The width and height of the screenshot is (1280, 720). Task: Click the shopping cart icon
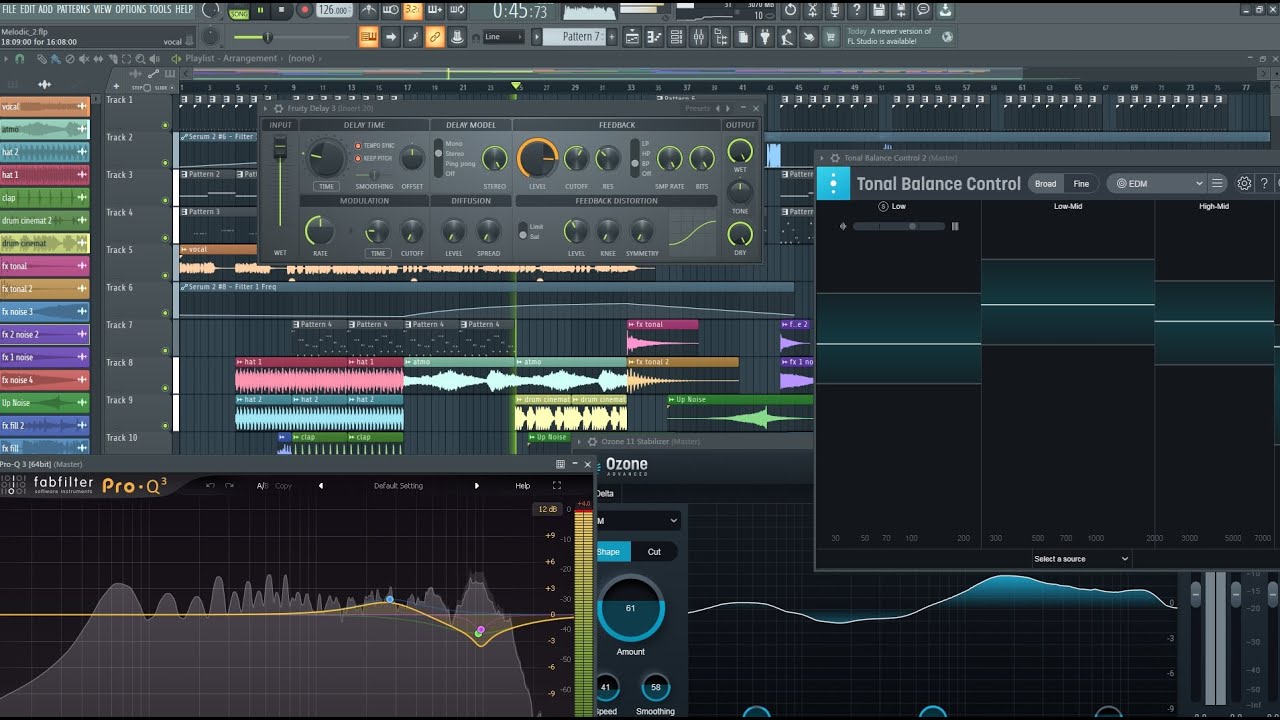(830, 37)
